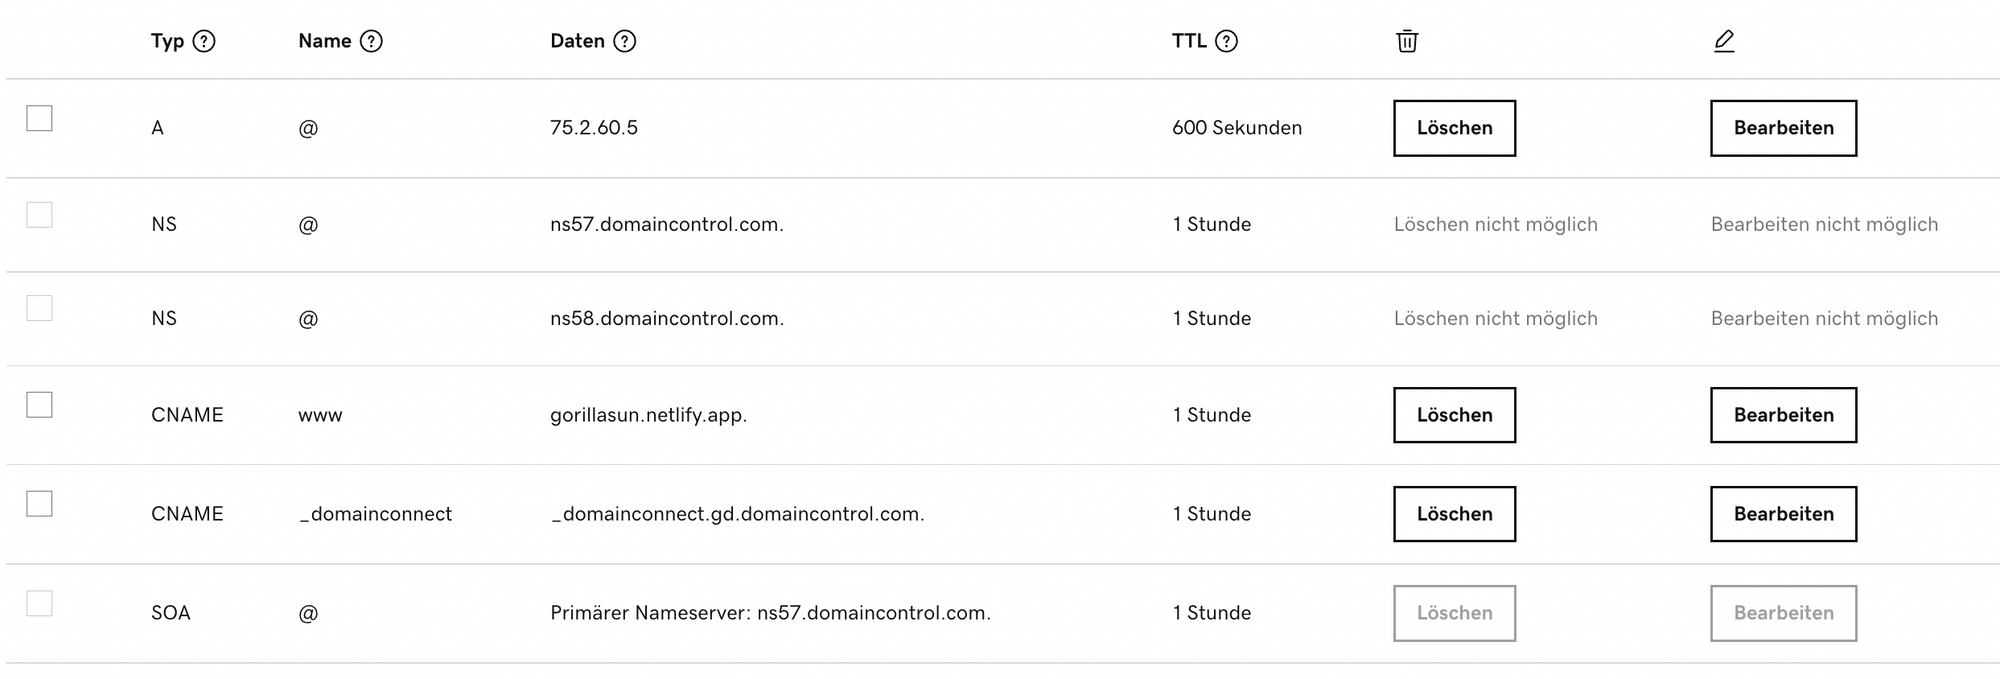2000x679 pixels.
Task: Click the greyed Bearbeiten button for SOA
Action: [1784, 613]
